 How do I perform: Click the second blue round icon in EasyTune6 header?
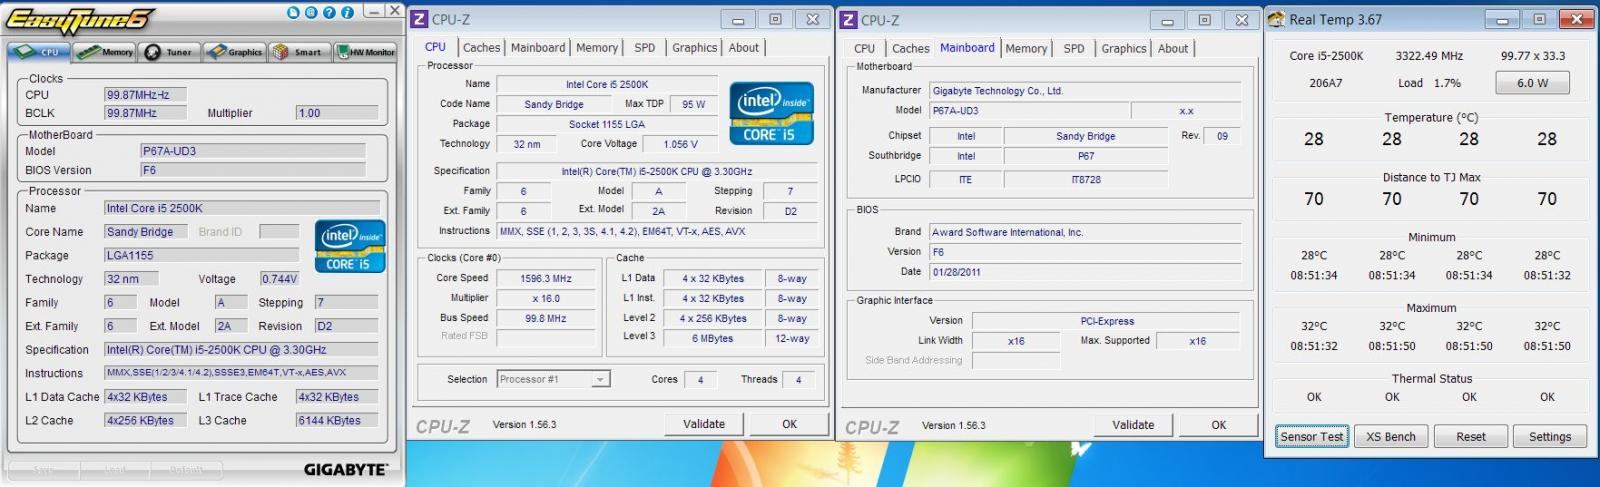[311, 13]
